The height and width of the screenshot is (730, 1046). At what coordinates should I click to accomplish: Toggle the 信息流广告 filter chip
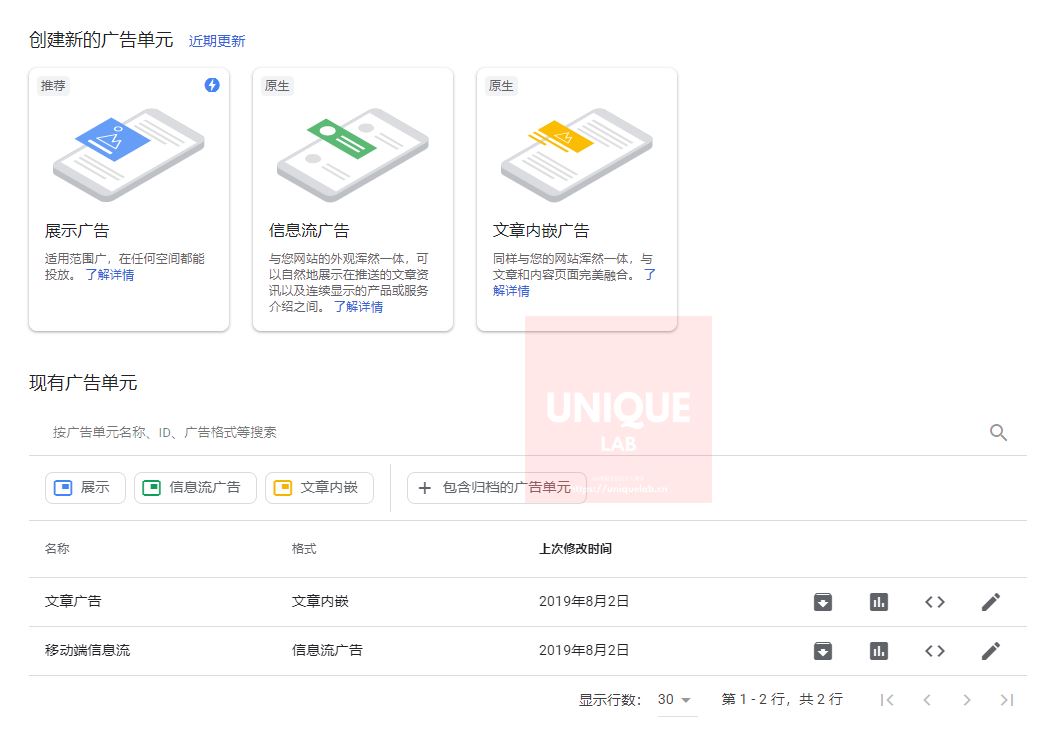tap(194, 487)
